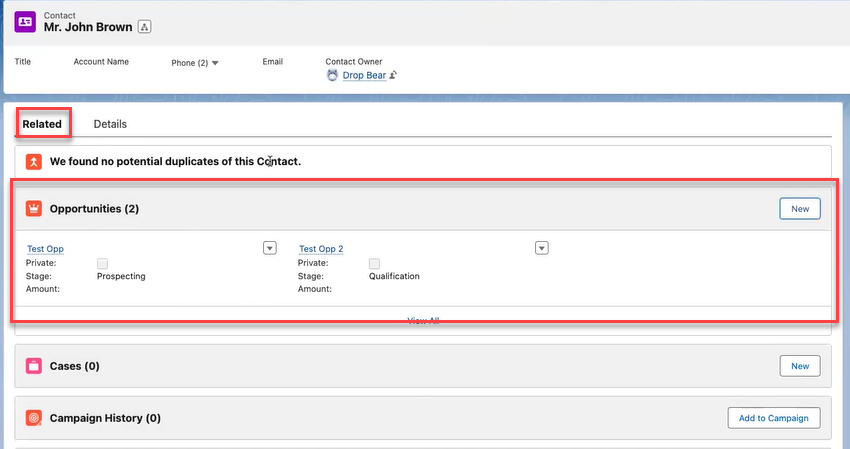
Task: Click the Drop Bear owner avatar icon
Action: coord(333,75)
